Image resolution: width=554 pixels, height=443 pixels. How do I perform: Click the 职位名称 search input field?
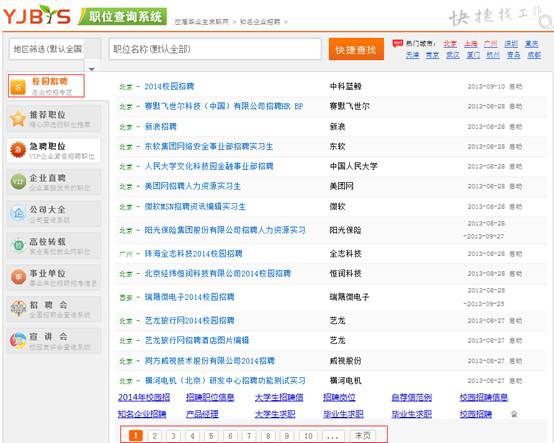click(x=215, y=49)
